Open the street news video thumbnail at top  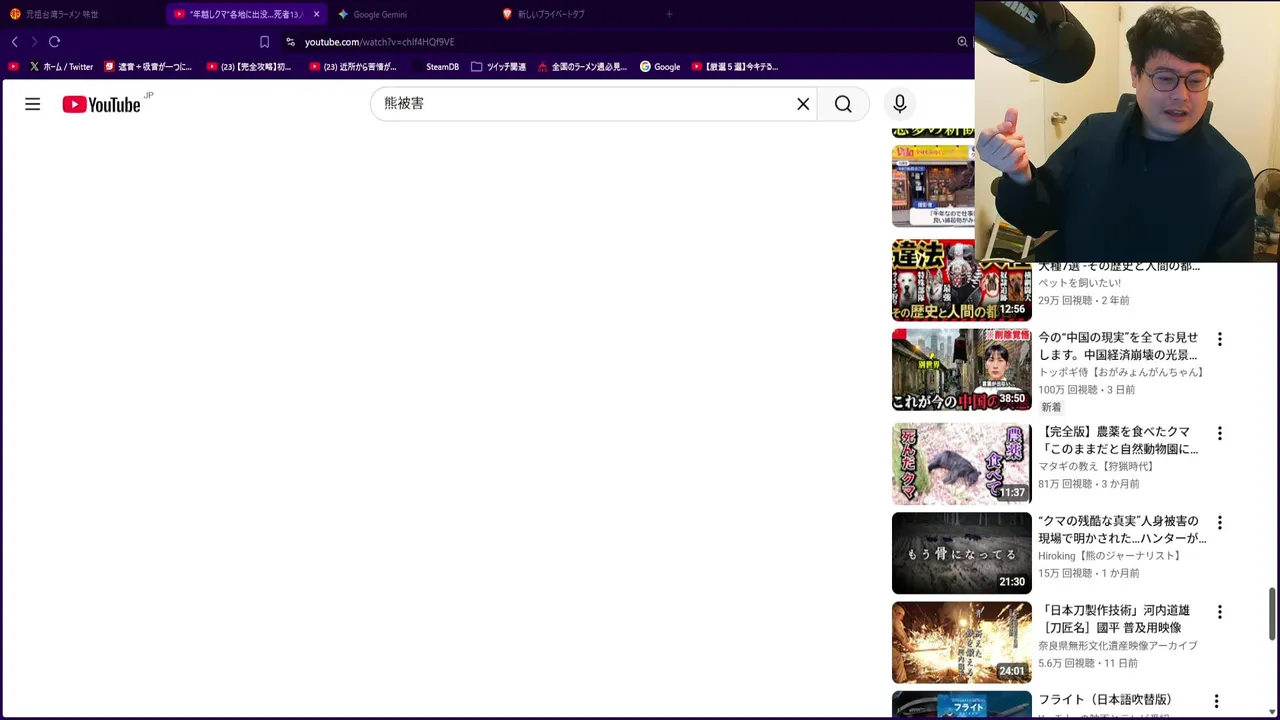(x=933, y=186)
